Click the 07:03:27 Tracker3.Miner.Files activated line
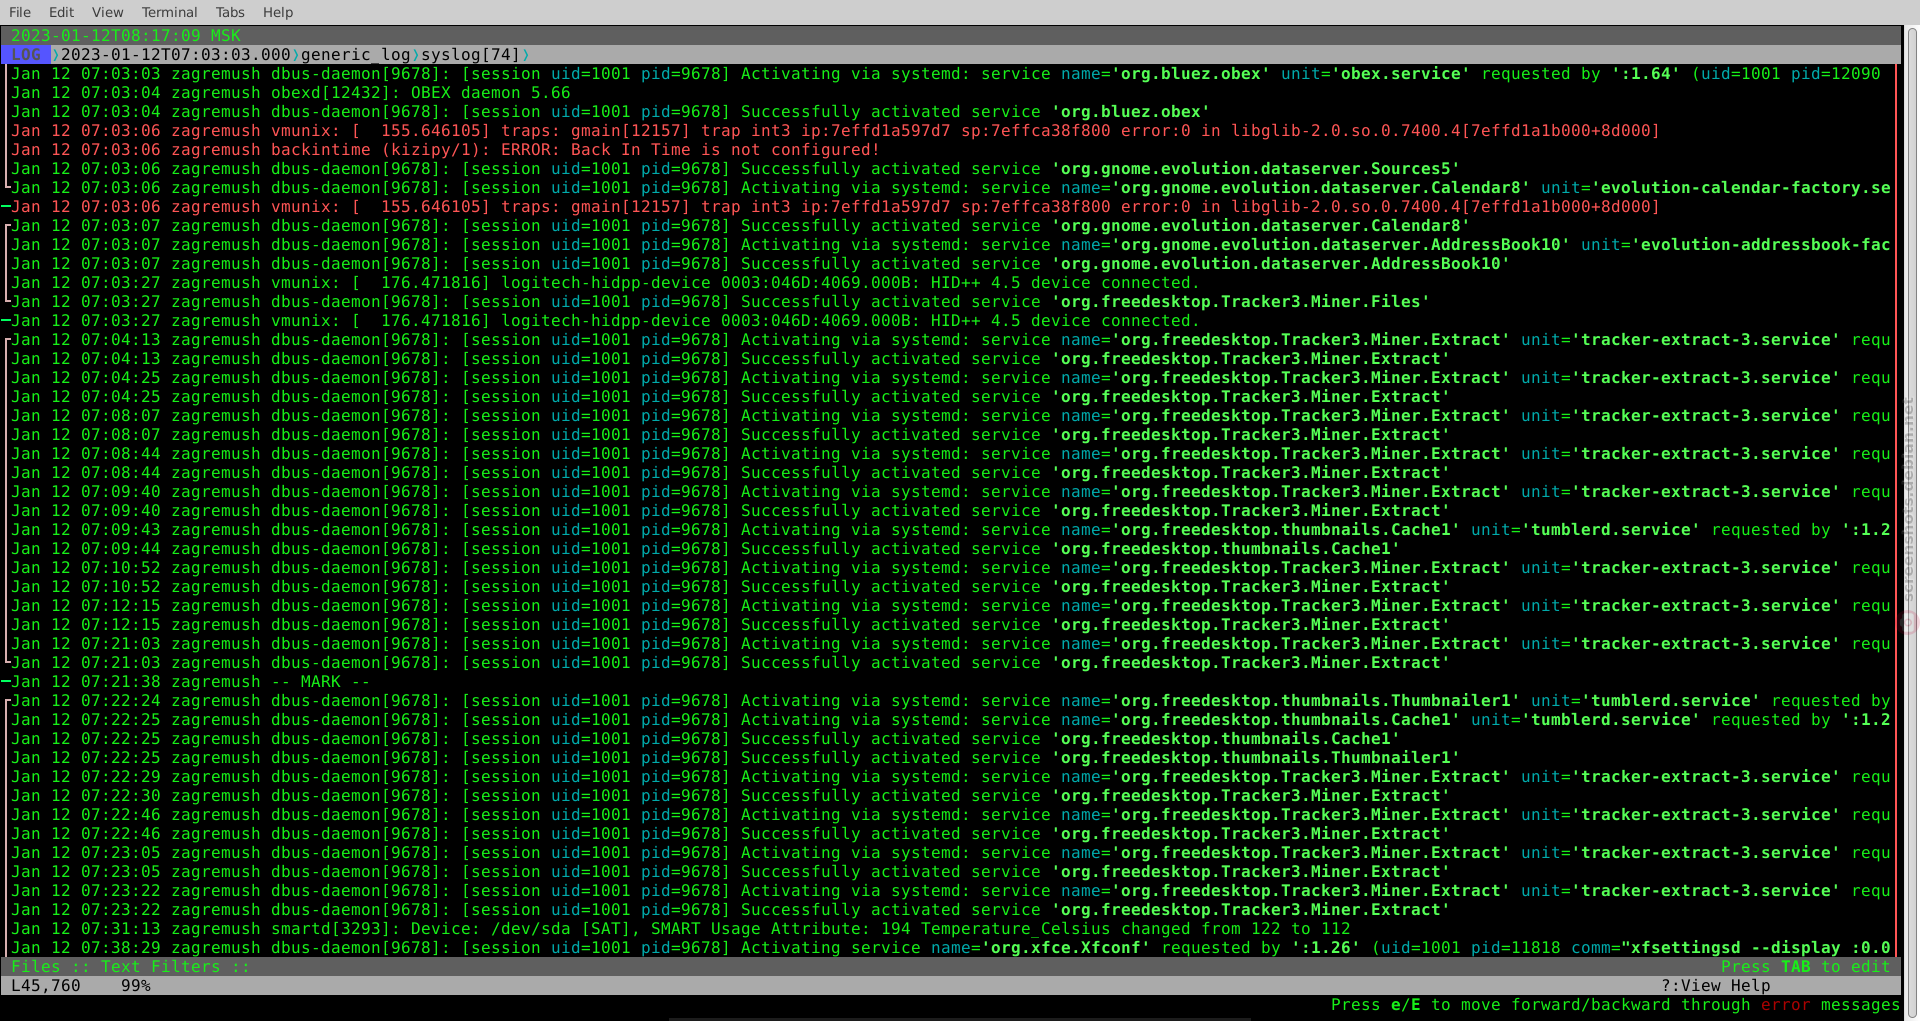The width and height of the screenshot is (1920, 1021). click(x=721, y=302)
